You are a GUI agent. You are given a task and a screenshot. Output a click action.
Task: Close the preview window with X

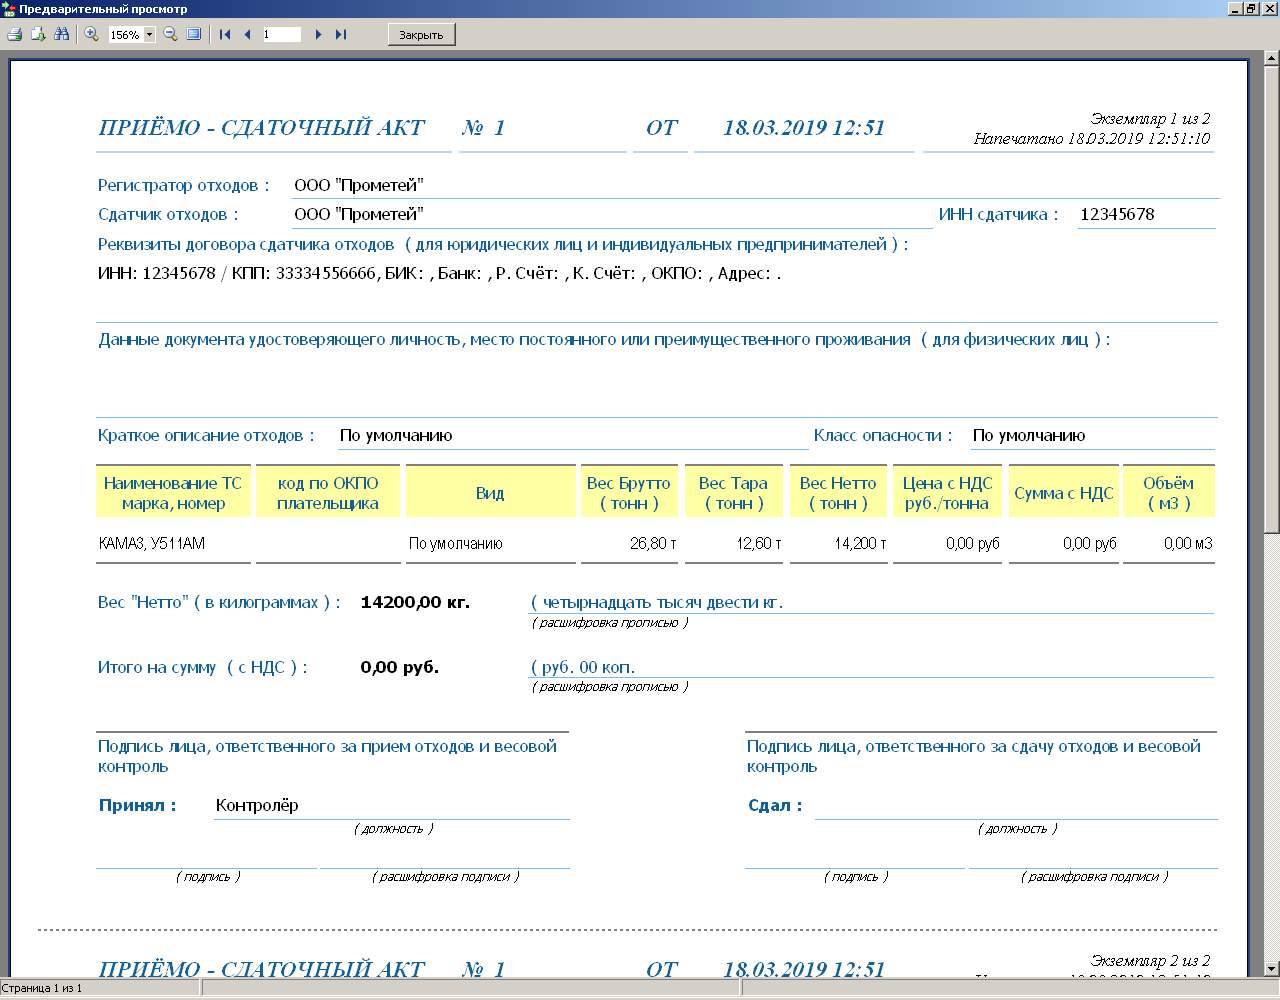click(x=1268, y=8)
